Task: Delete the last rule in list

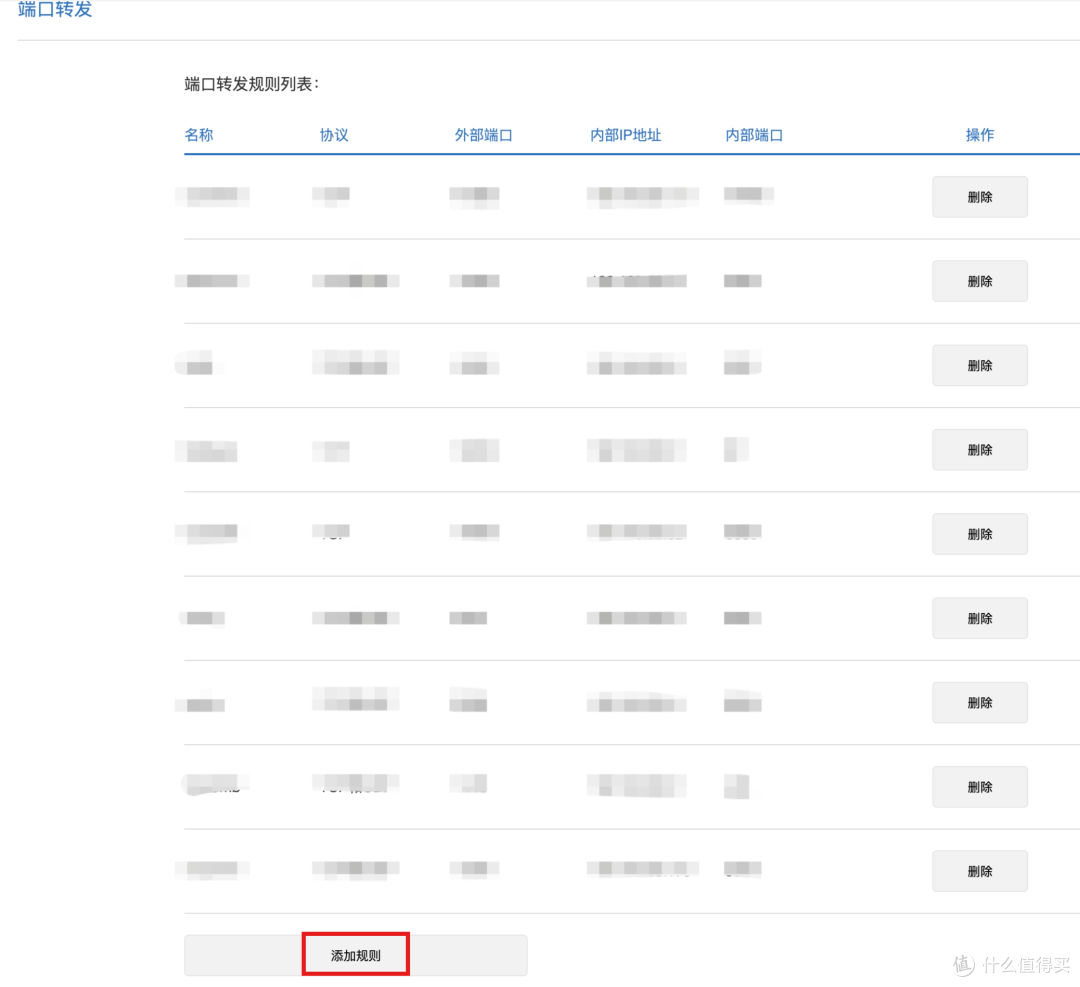Action: (979, 871)
